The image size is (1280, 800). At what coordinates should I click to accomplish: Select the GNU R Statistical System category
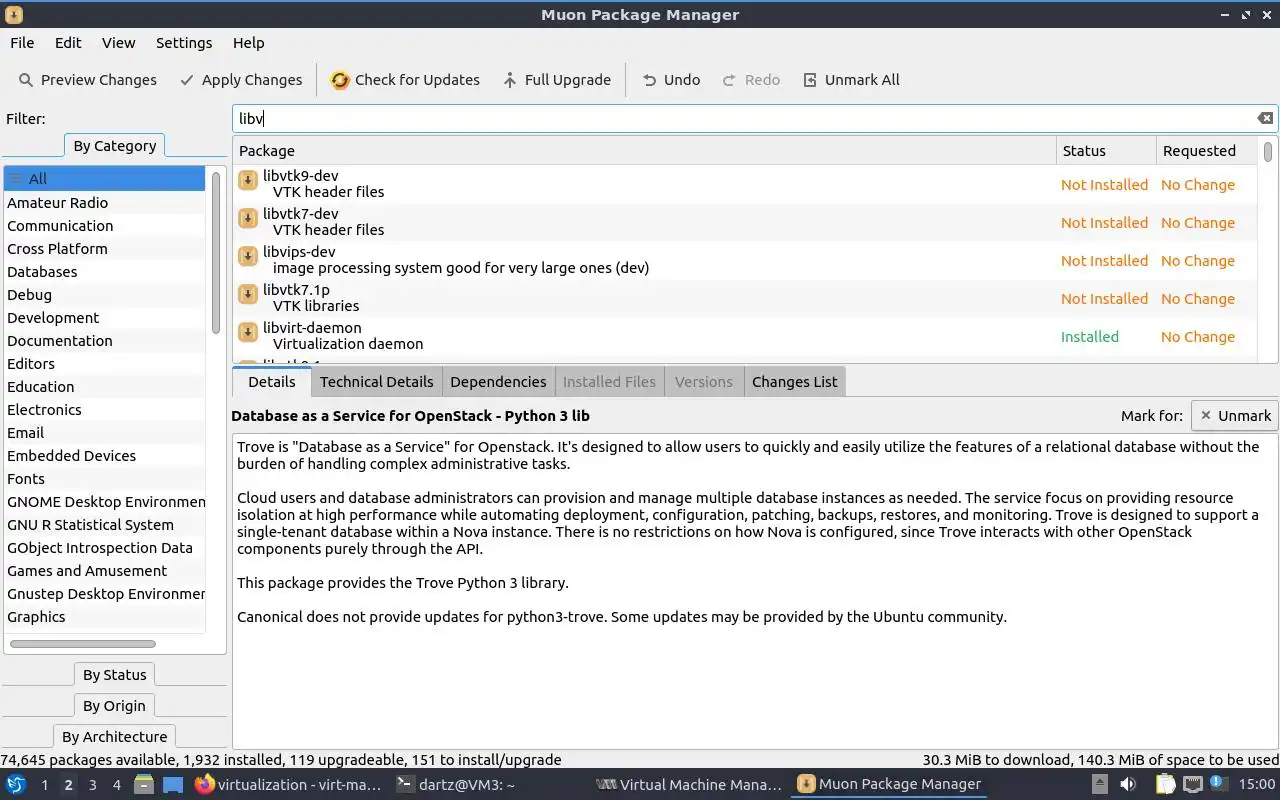(x=104, y=525)
